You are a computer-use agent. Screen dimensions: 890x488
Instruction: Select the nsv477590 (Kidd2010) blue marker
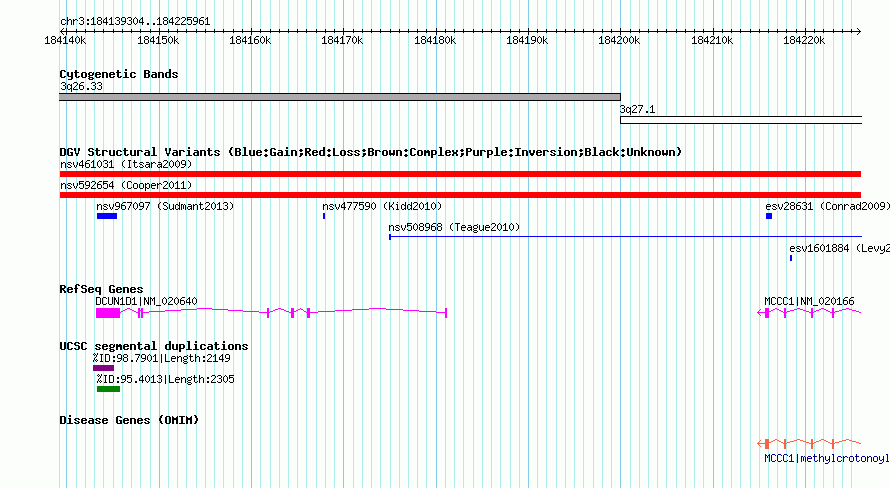(324, 216)
